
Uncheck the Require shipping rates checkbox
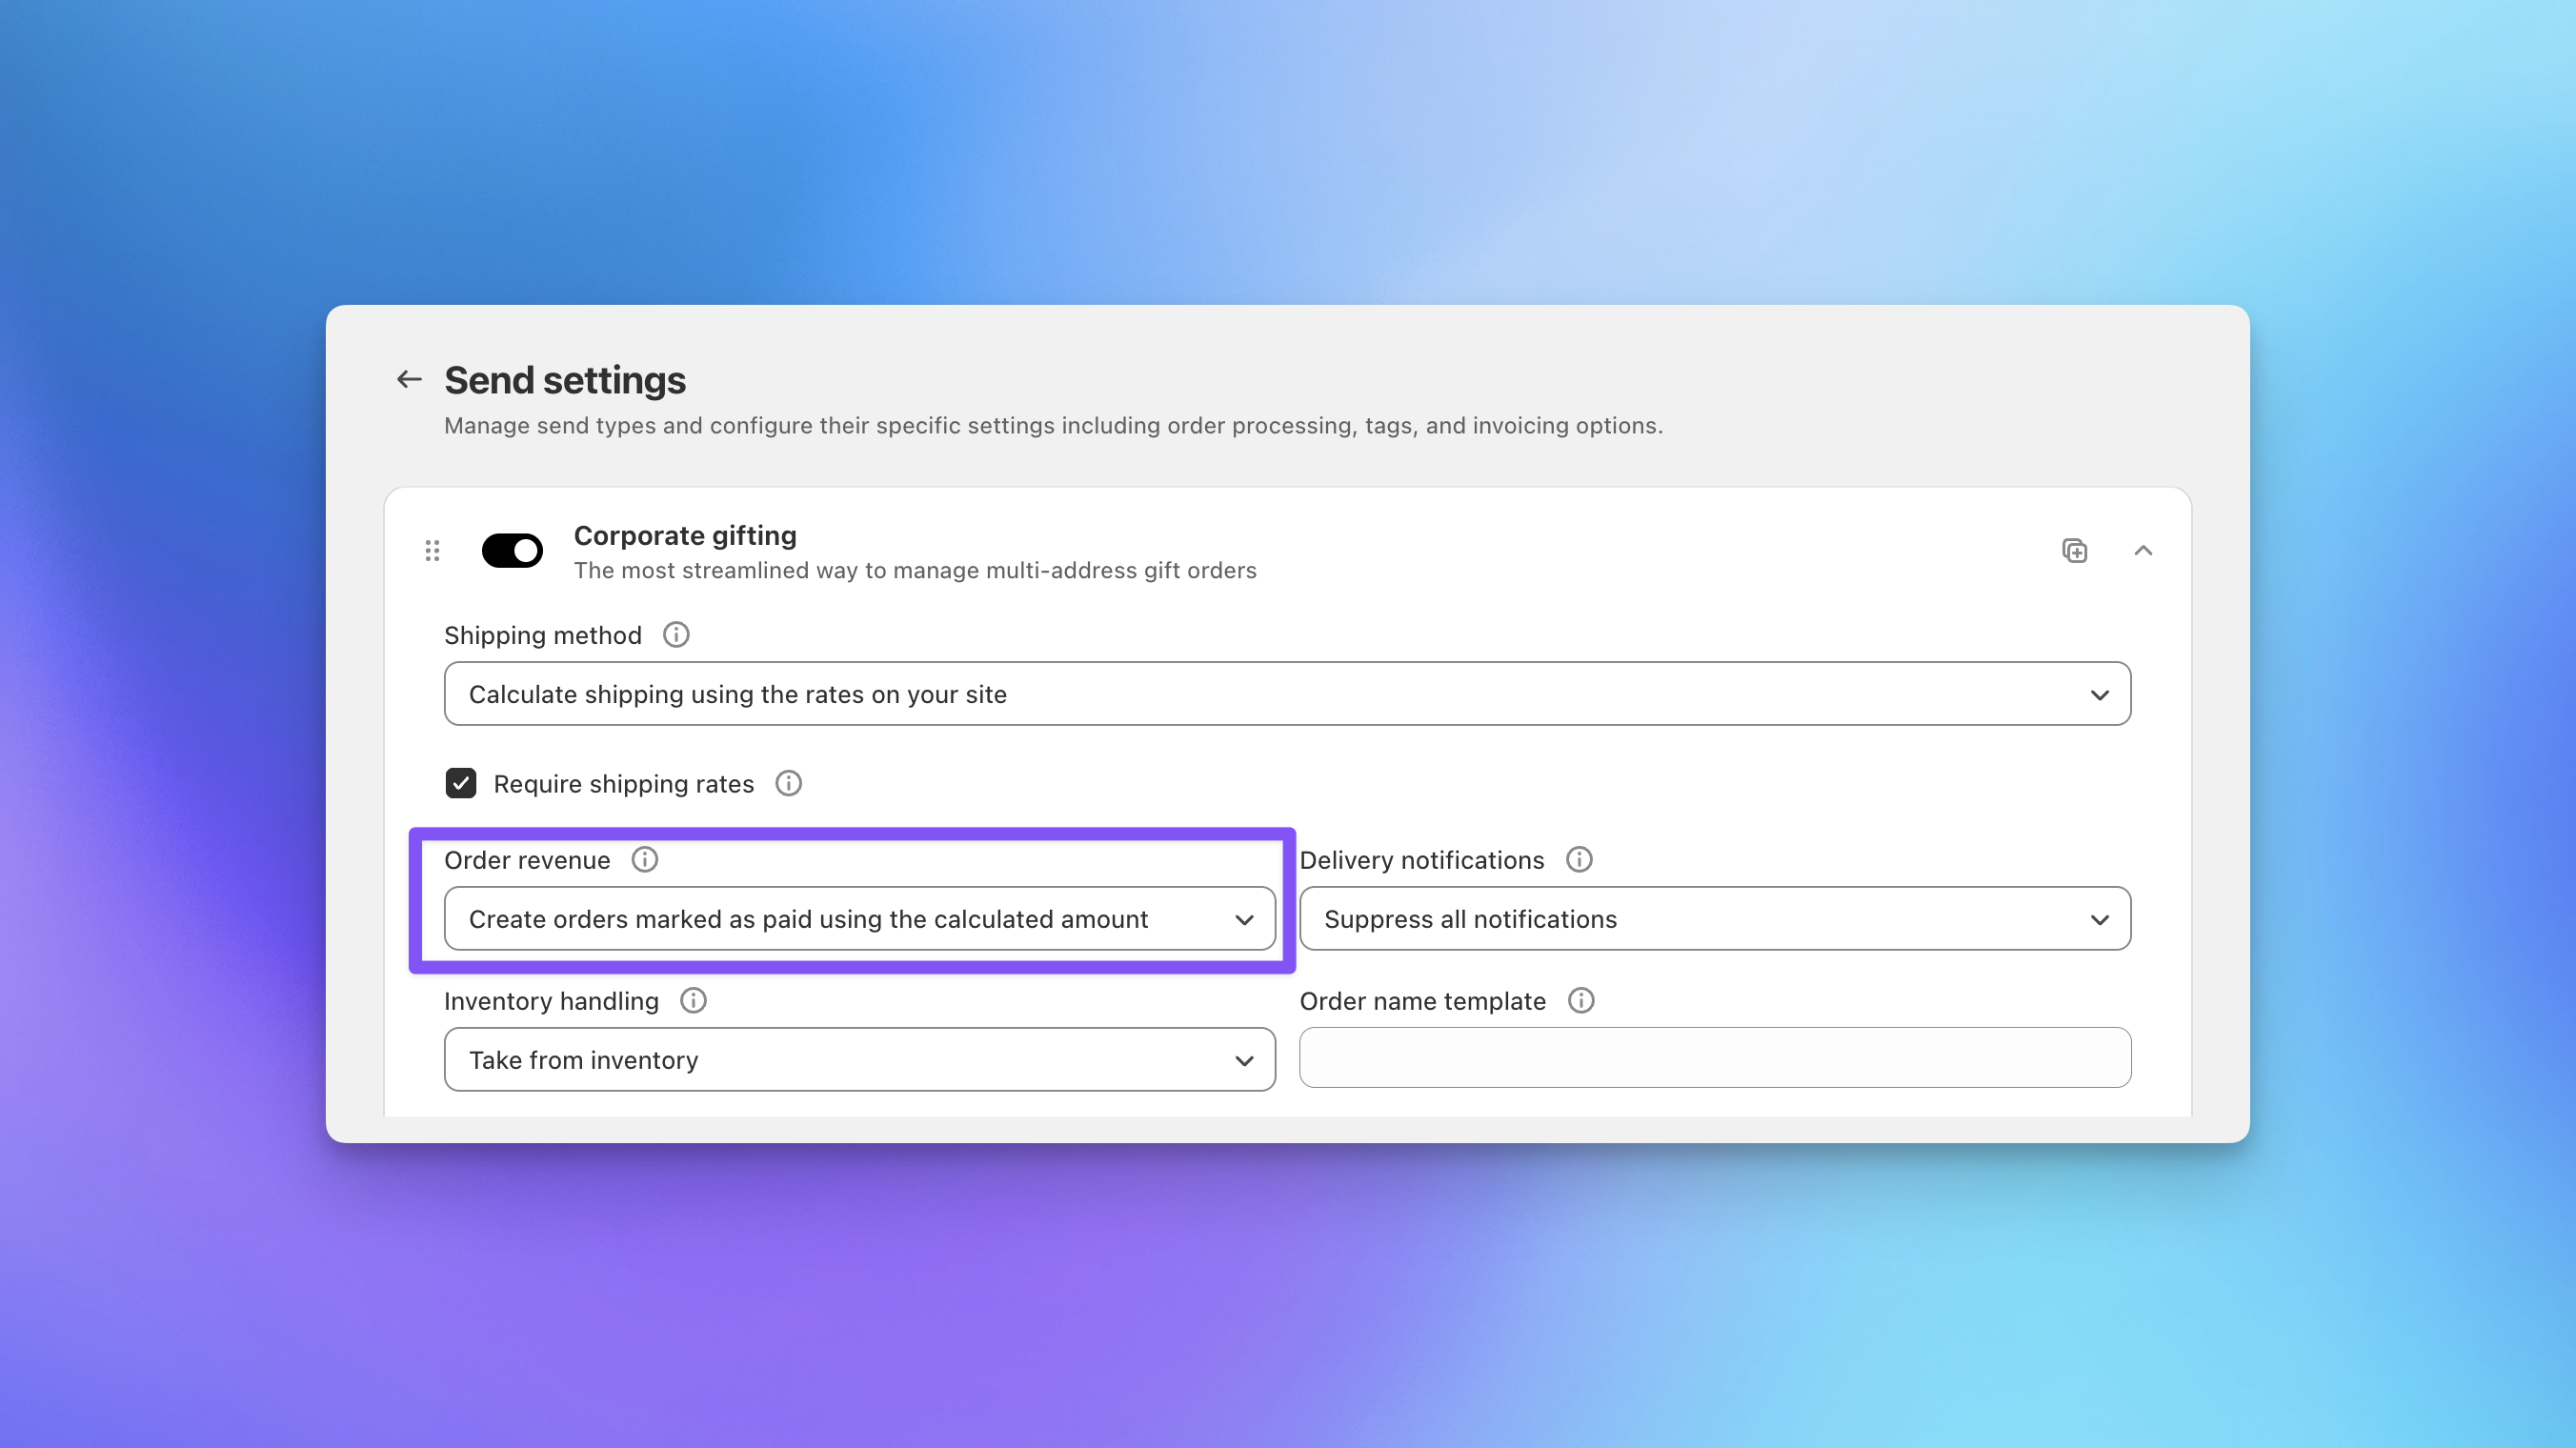point(461,783)
